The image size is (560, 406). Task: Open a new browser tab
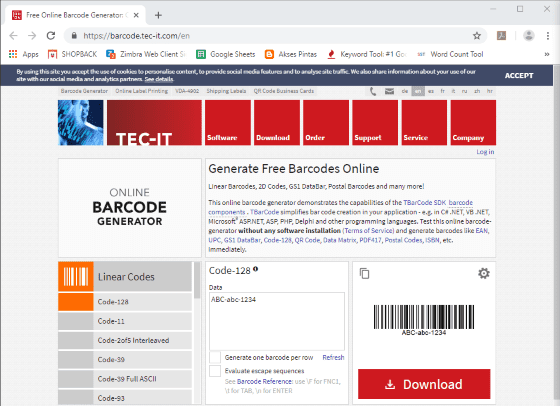coord(158,15)
